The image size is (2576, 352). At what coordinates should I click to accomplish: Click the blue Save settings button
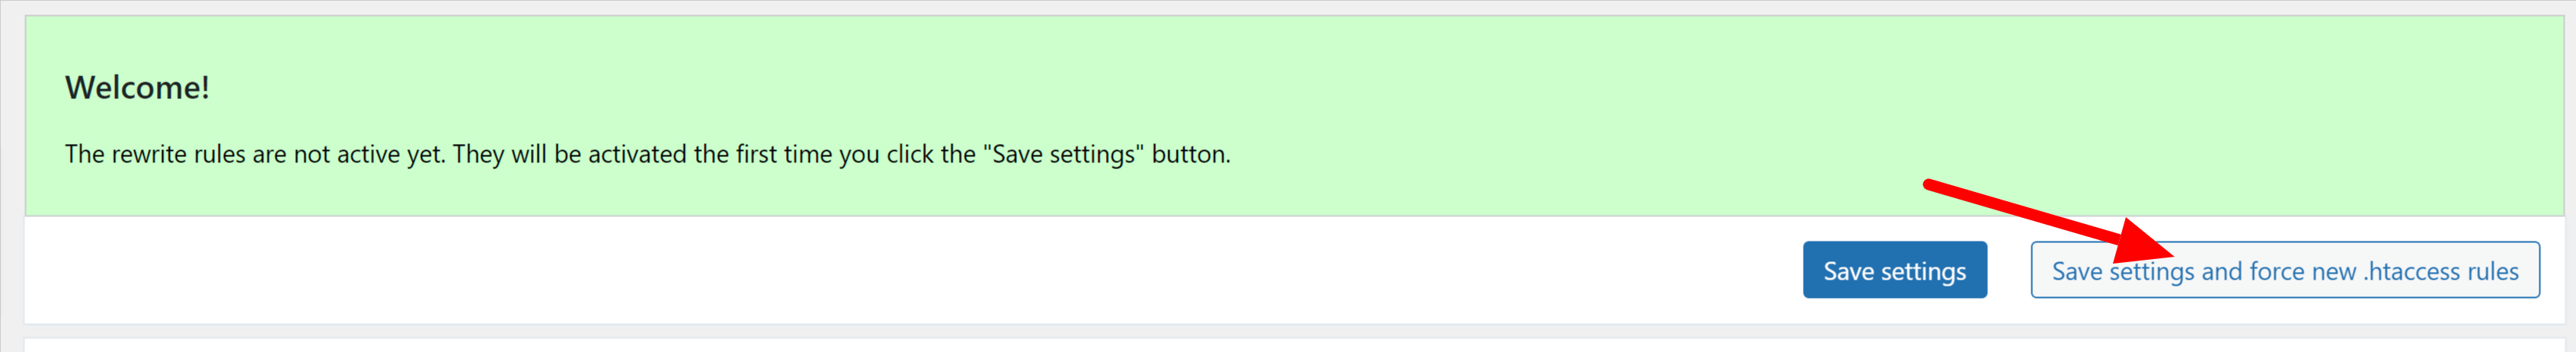[x=1894, y=270]
